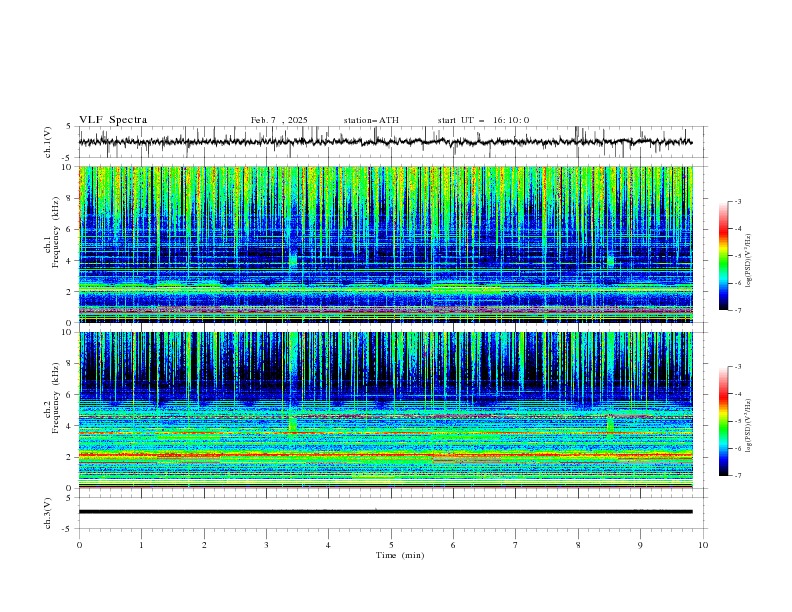Click the "VLF Spectra" plot title

(113, 120)
